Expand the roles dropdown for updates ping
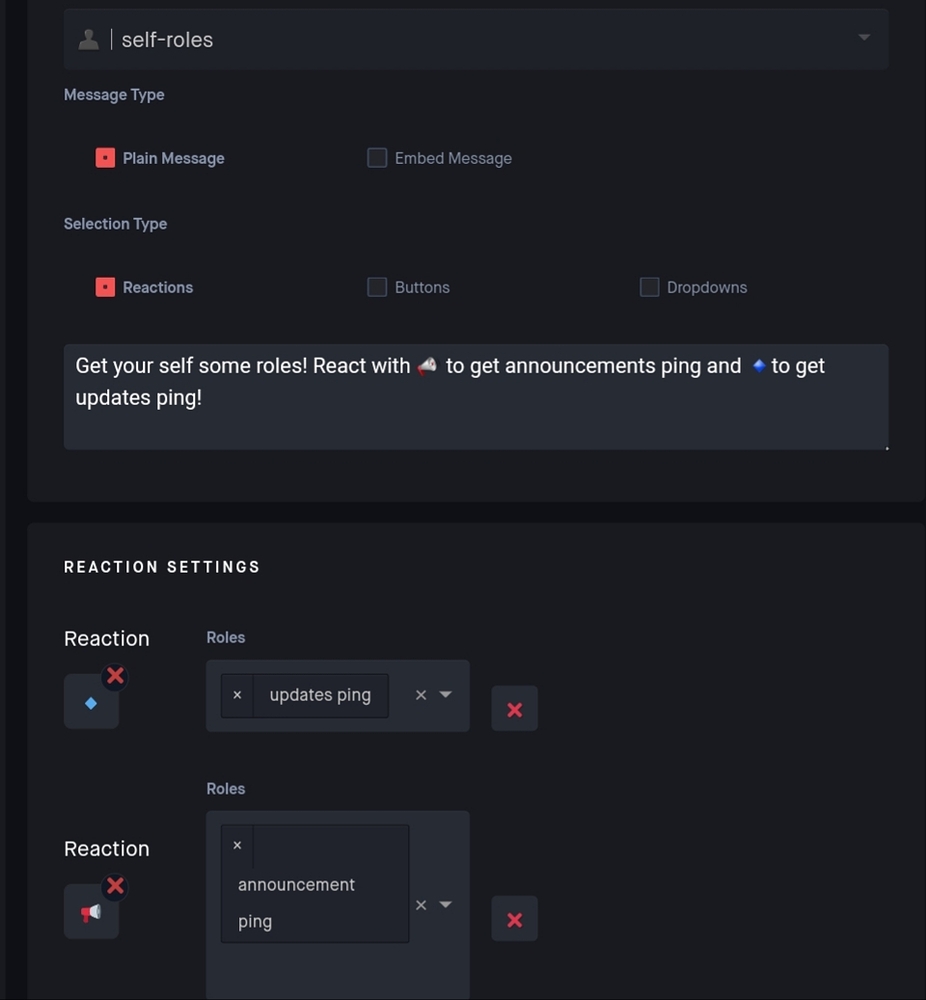This screenshot has height=1000, width=926. pyautogui.click(x=445, y=694)
